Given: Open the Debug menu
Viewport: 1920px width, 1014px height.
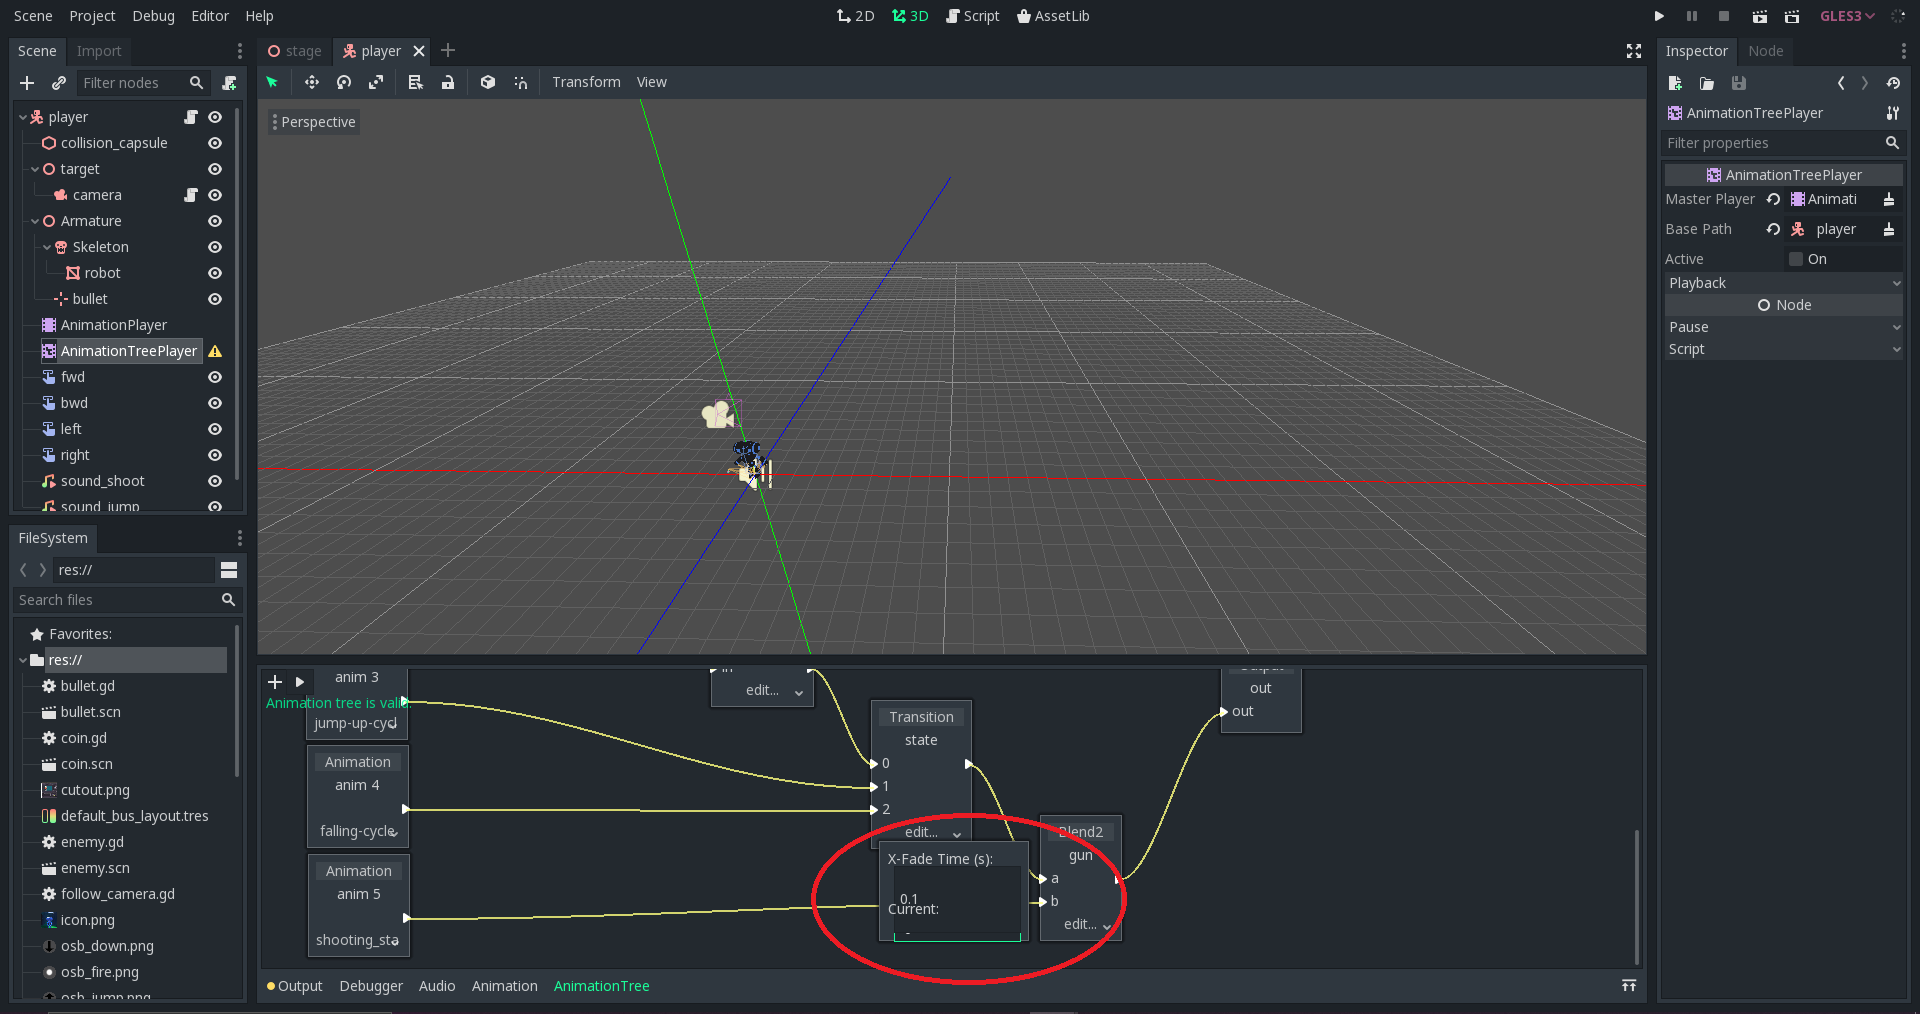Looking at the screenshot, I should click(x=152, y=16).
